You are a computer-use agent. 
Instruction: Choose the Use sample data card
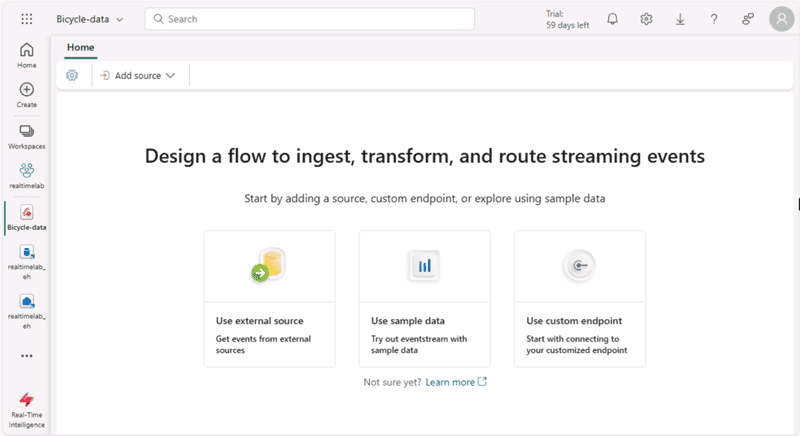pyautogui.click(x=424, y=298)
